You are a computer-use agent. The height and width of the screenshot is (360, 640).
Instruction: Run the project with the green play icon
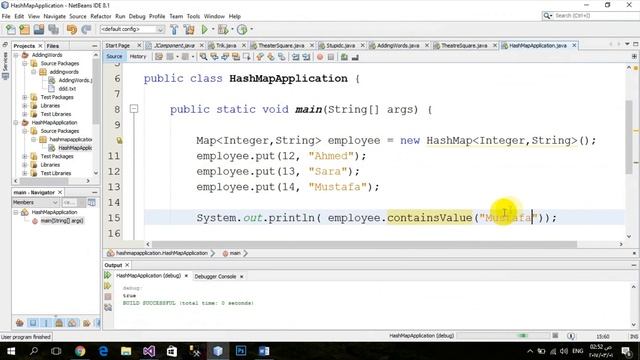(x=204, y=29)
